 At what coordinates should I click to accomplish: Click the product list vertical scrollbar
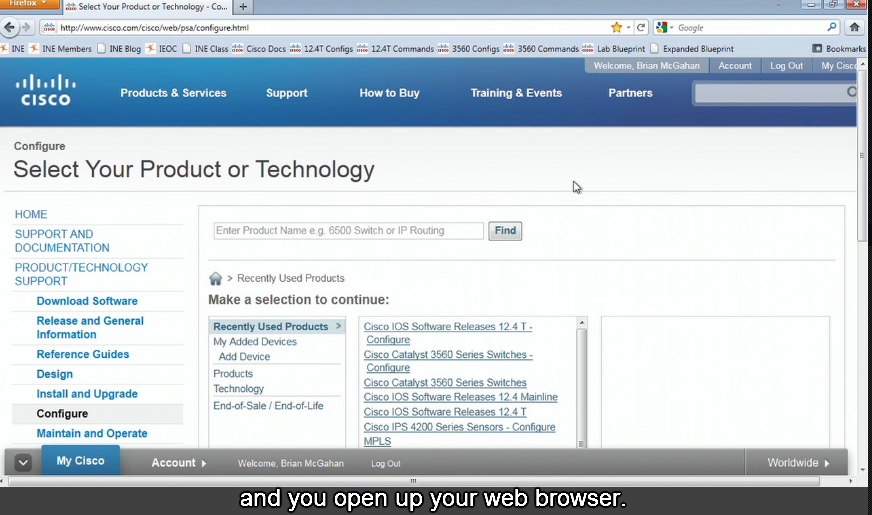(x=582, y=383)
